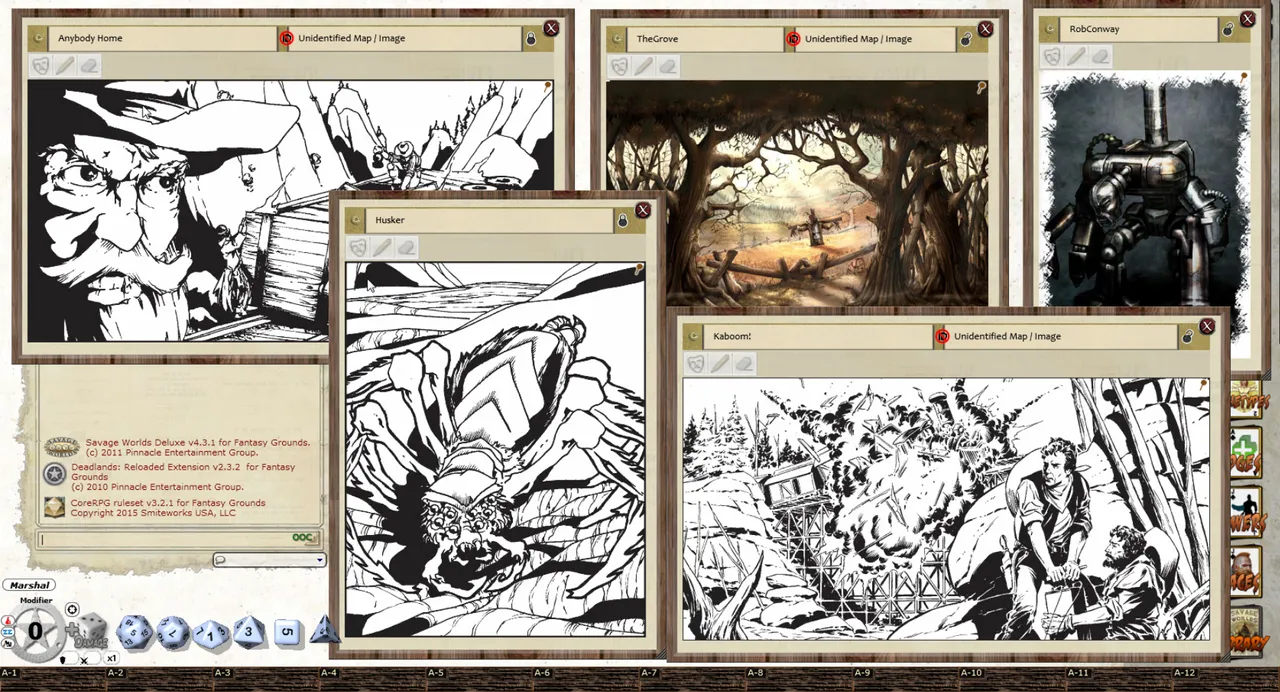This screenshot has width=1280, height=692.
Task: Click the pin icon on Kaboom! image corner
Action: tap(1204, 384)
